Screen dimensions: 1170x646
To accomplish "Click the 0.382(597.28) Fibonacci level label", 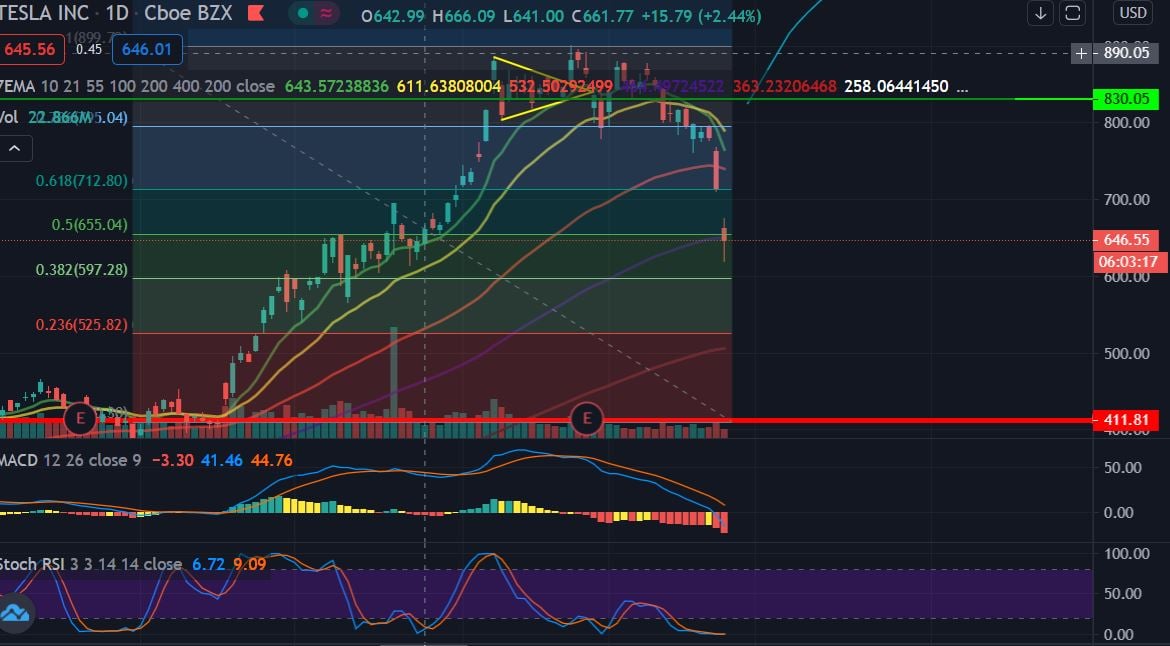I will pyautogui.click(x=81, y=269).
